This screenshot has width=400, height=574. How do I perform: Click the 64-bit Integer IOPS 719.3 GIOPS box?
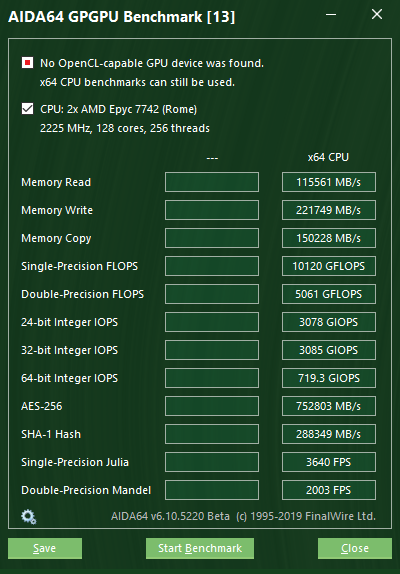point(329,378)
